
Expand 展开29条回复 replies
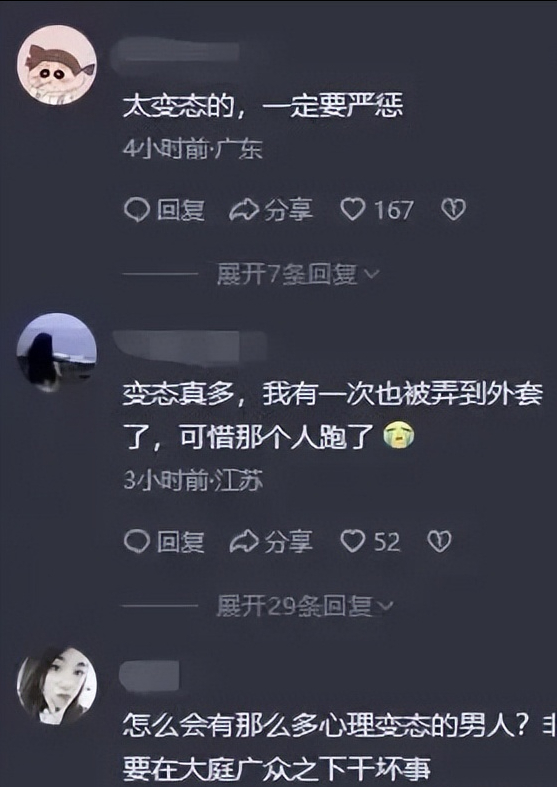tap(305, 606)
